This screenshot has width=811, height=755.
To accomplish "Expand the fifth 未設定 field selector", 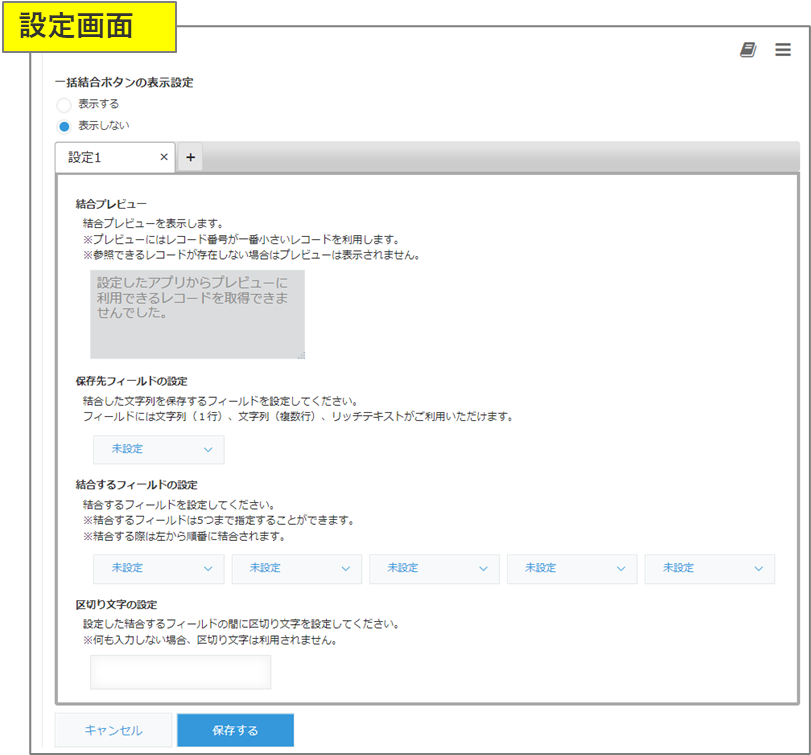I will [x=710, y=569].
